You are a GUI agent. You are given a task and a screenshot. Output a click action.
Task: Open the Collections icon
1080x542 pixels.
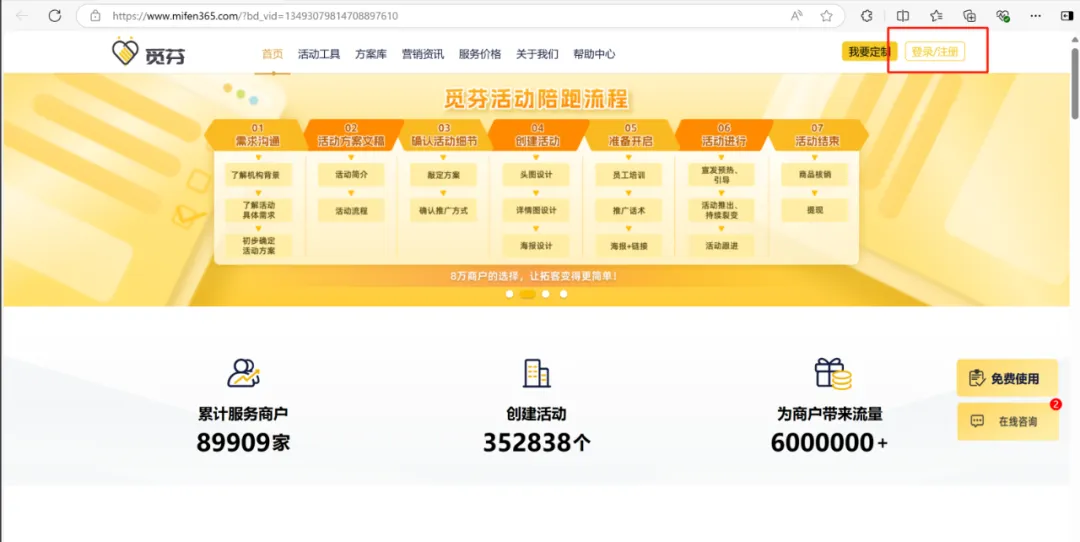969,16
